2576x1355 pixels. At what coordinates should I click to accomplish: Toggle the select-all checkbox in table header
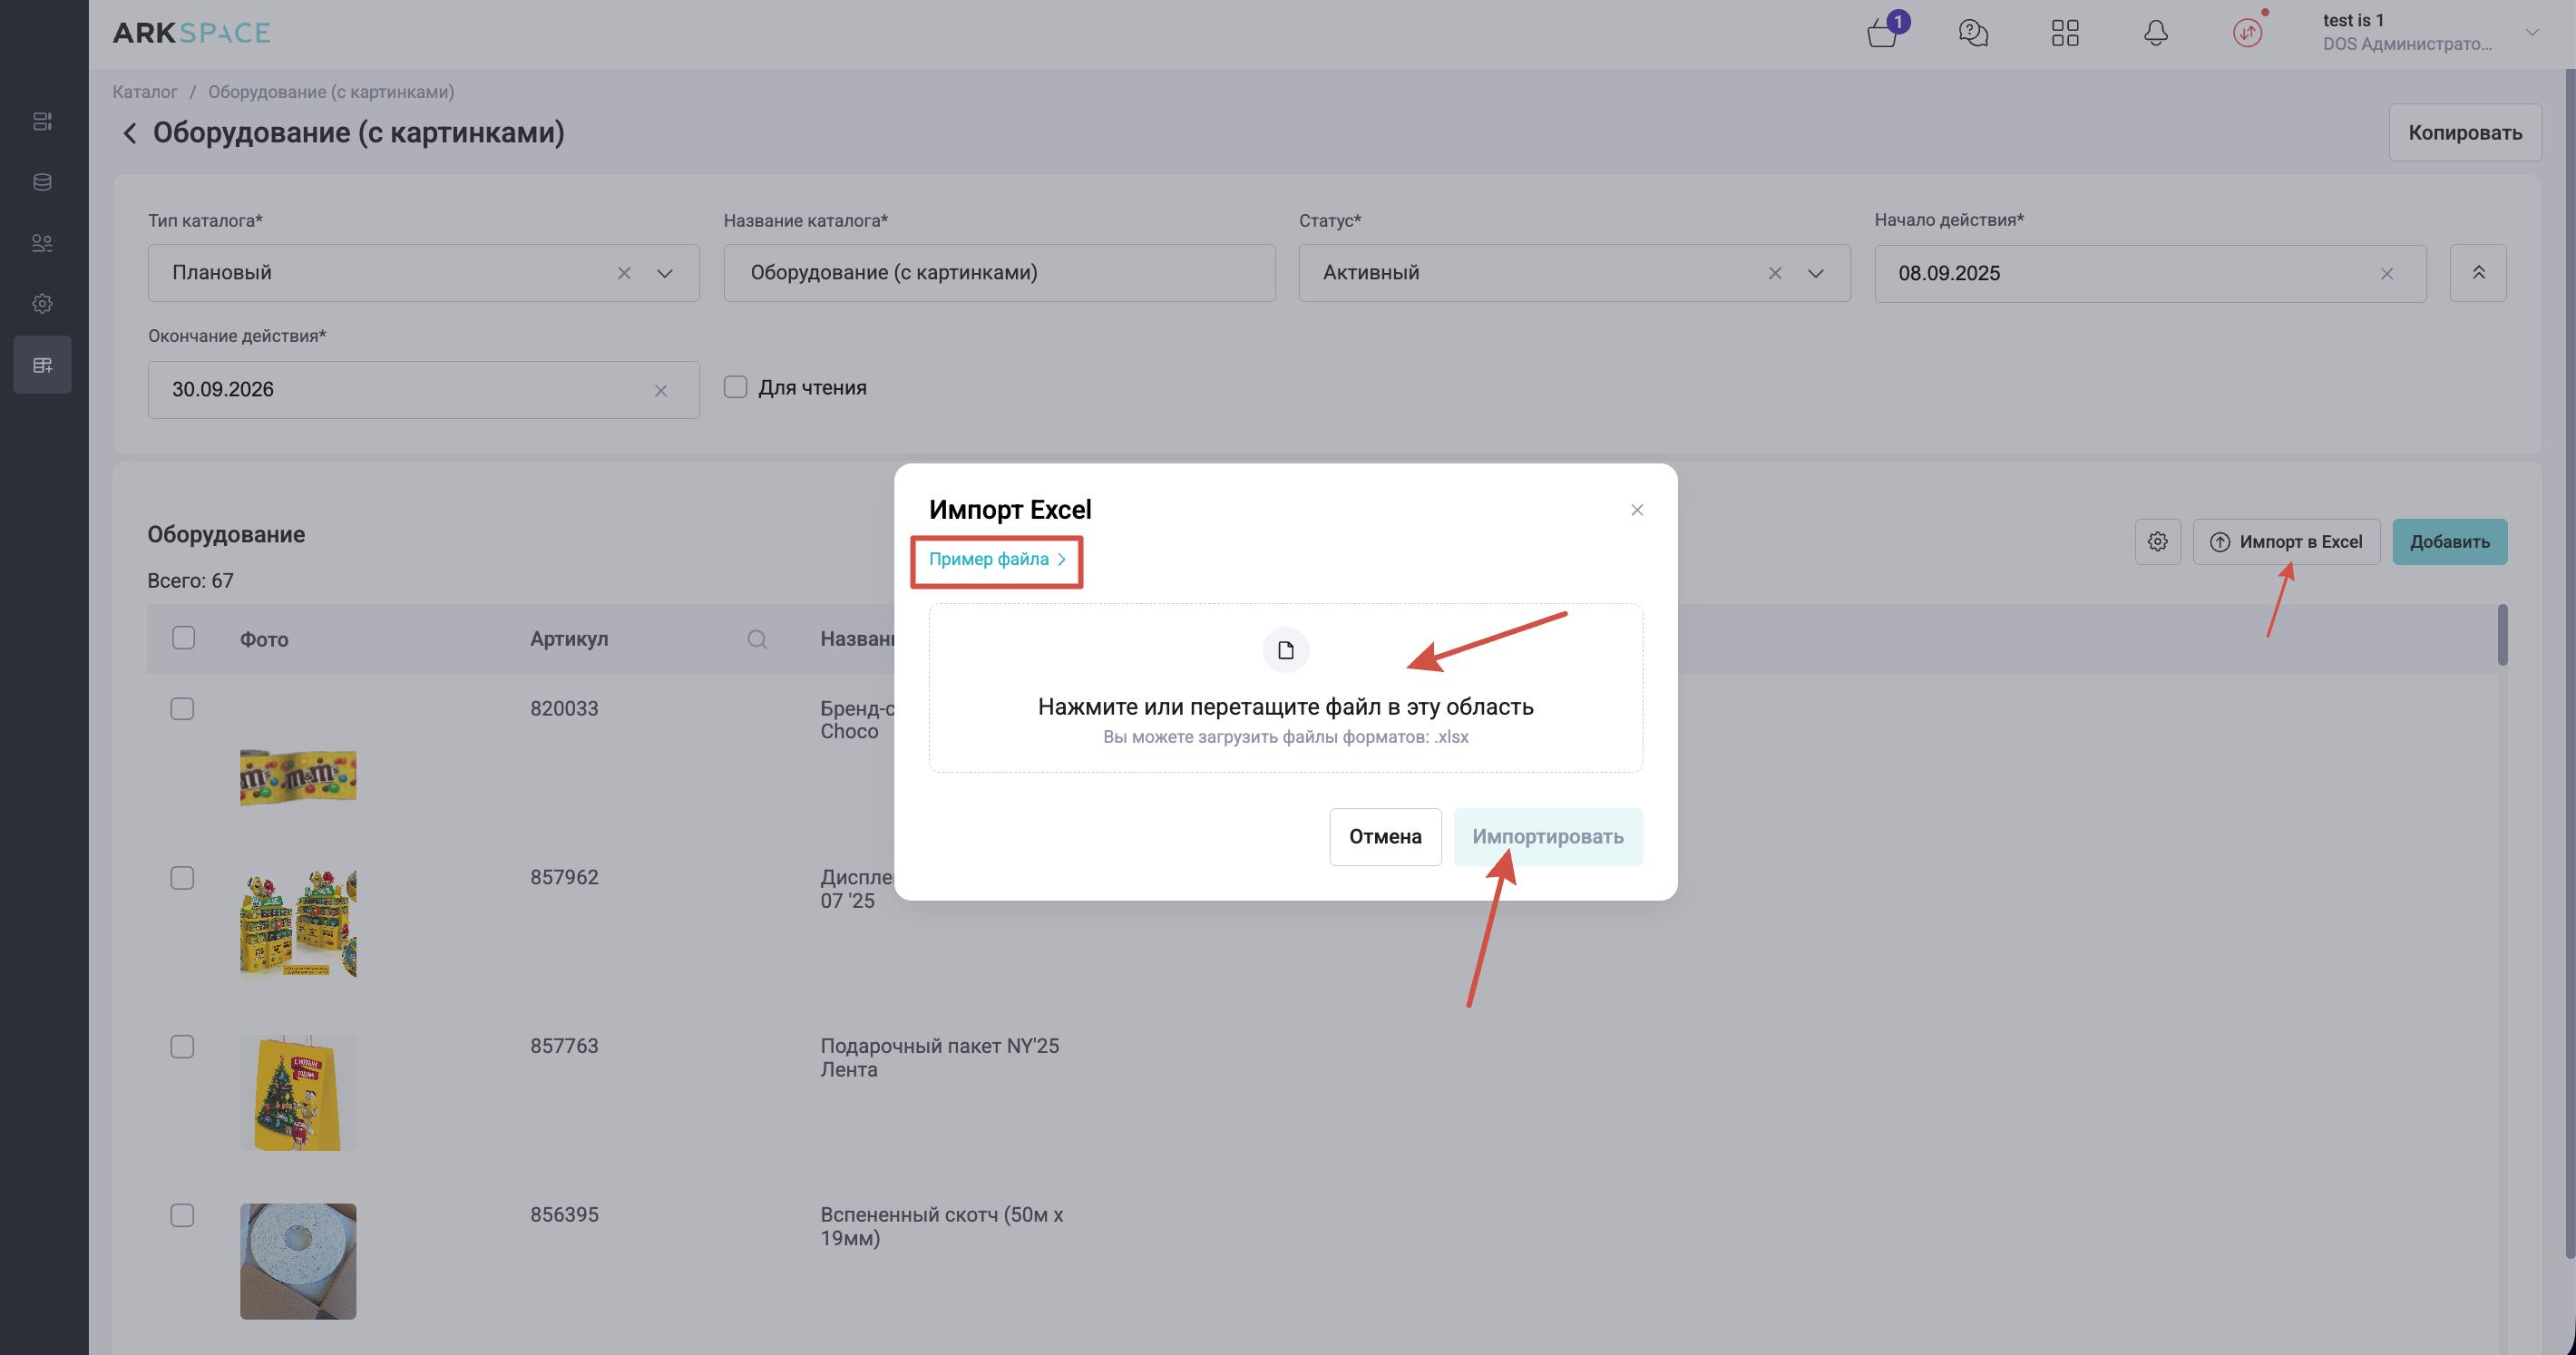[x=183, y=638]
